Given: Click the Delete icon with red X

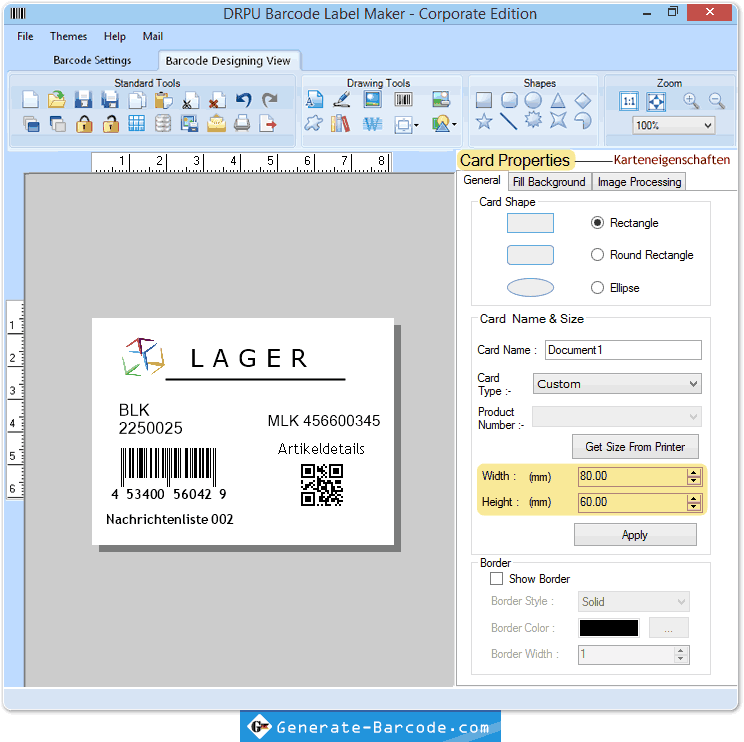Looking at the screenshot, I should click(x=217, y=100).
